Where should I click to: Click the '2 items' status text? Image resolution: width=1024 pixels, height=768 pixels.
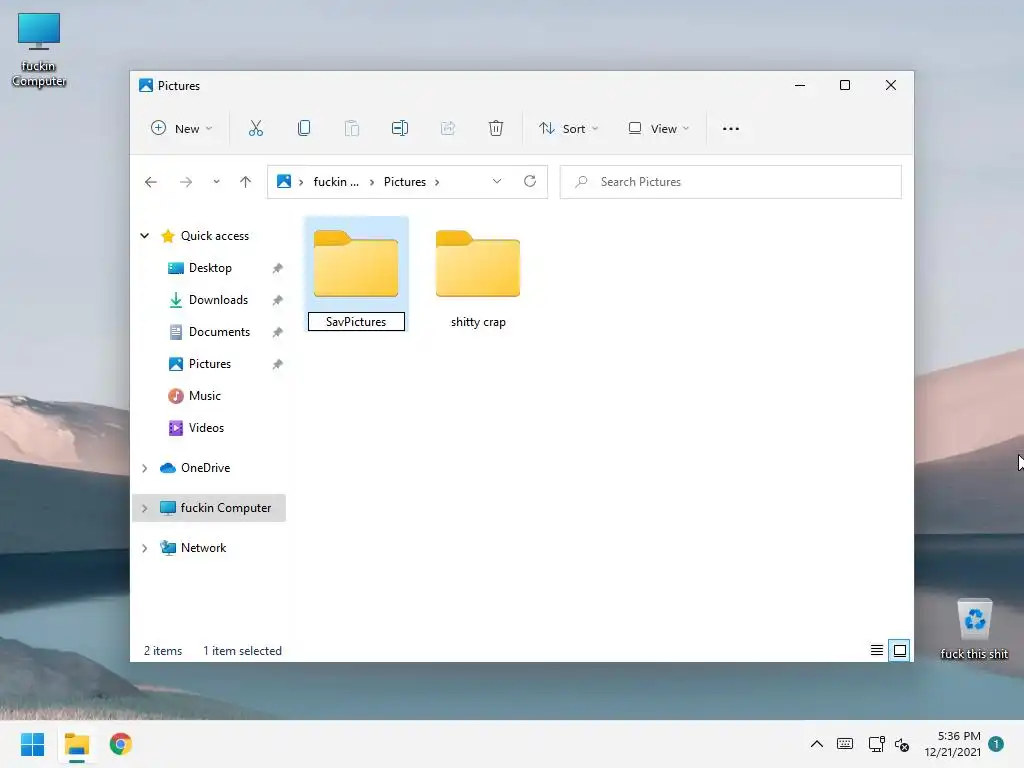point(163,650)
